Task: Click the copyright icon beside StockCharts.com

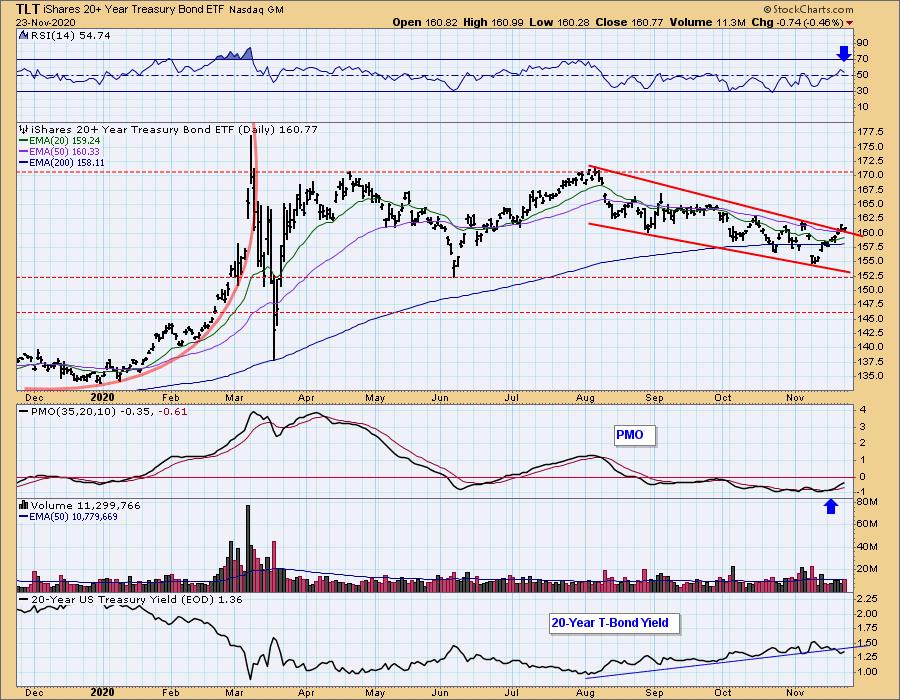Action: (768, 9)
